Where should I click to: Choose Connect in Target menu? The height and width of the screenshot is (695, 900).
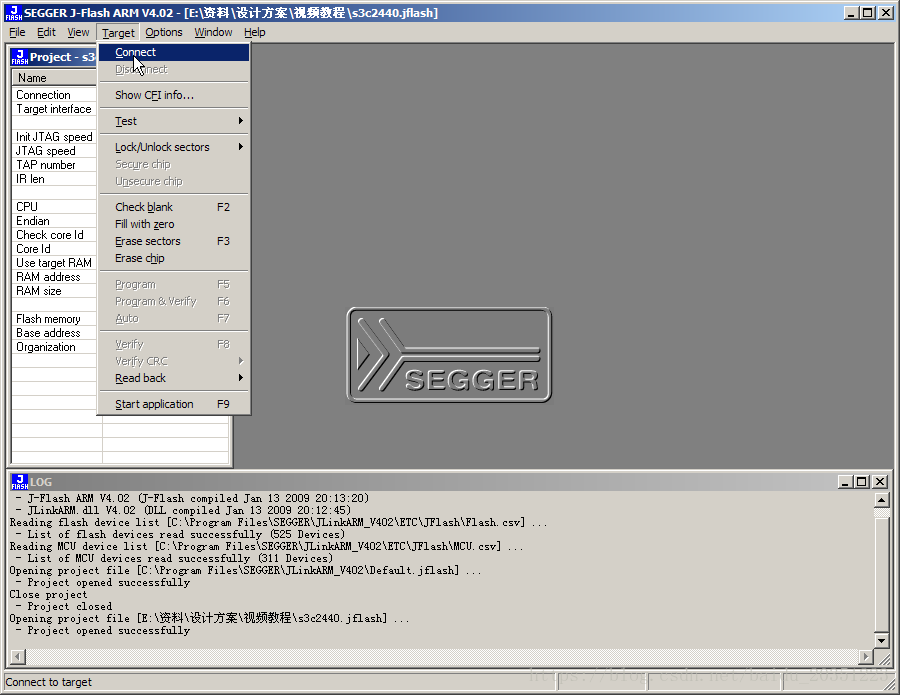pyautogui.click(x=174, y=52)
